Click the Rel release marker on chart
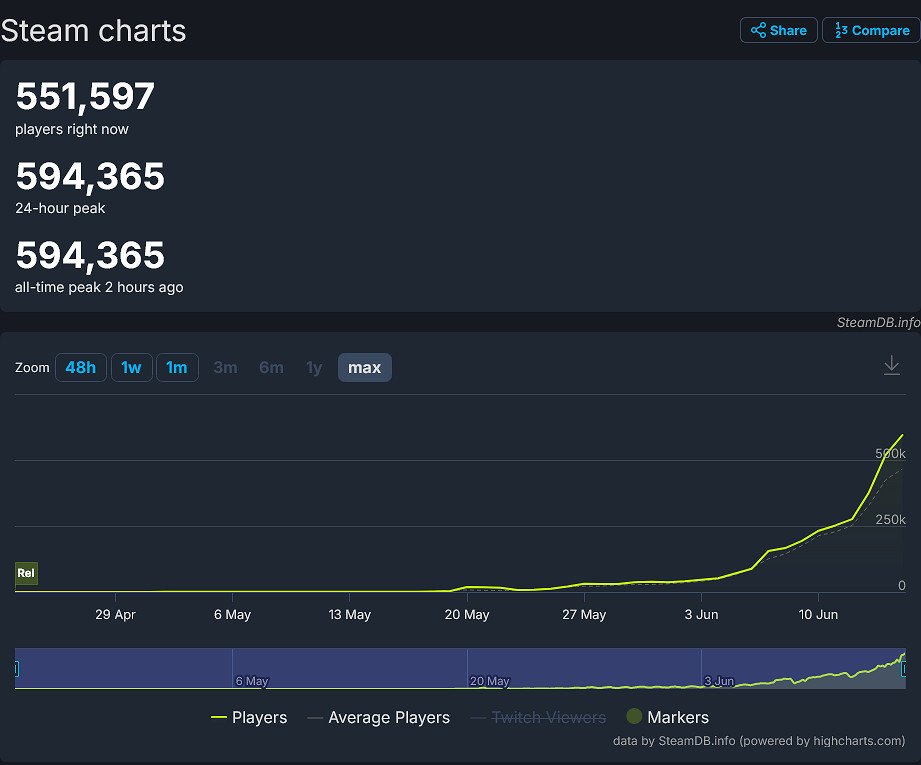This screenshot has width=921, height=765. click(x=26, y=574)
